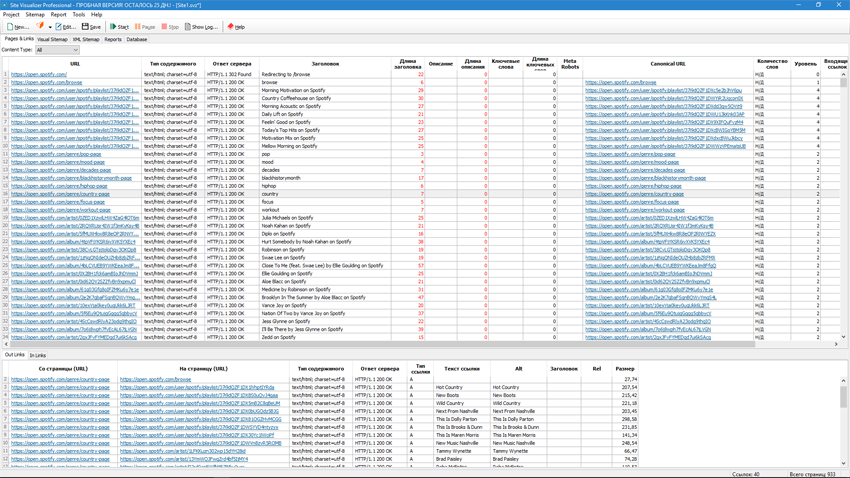
Task: Click the Help toolbar icon
Action: pos(236,27)
